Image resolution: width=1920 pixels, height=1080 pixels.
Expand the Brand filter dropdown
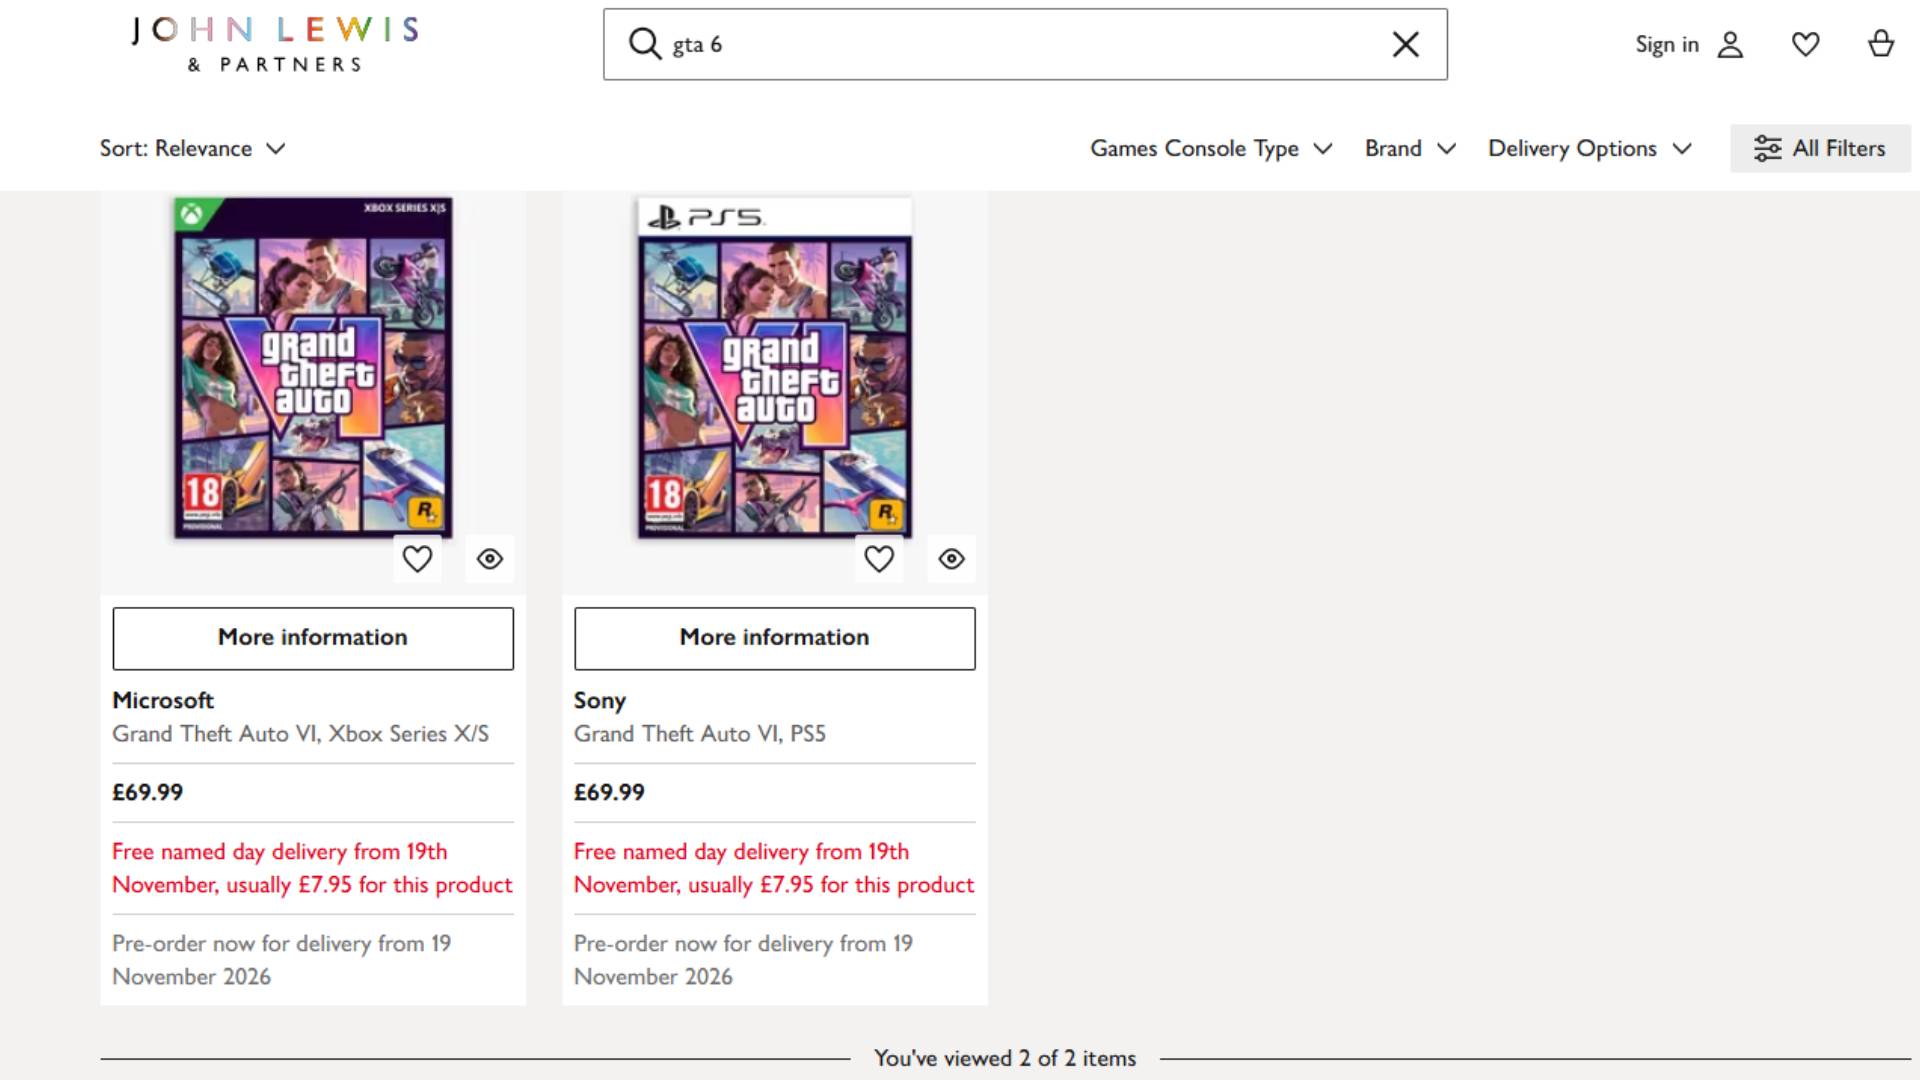[x=1410, y=148]
